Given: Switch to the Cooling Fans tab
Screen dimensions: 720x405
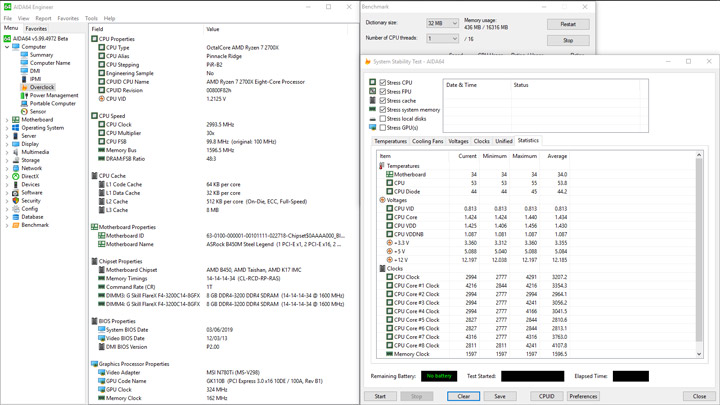Looking at the screenshot, I should point(428,141).
